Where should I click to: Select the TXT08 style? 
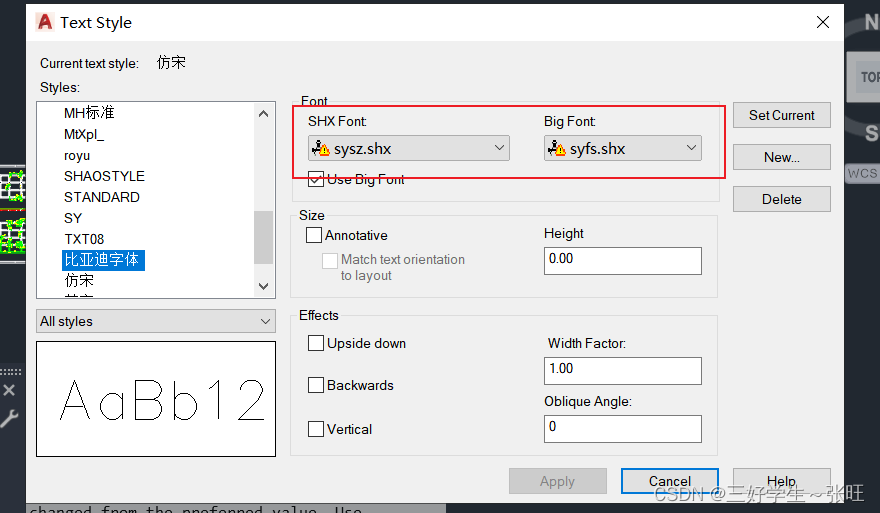coord(84,239)
